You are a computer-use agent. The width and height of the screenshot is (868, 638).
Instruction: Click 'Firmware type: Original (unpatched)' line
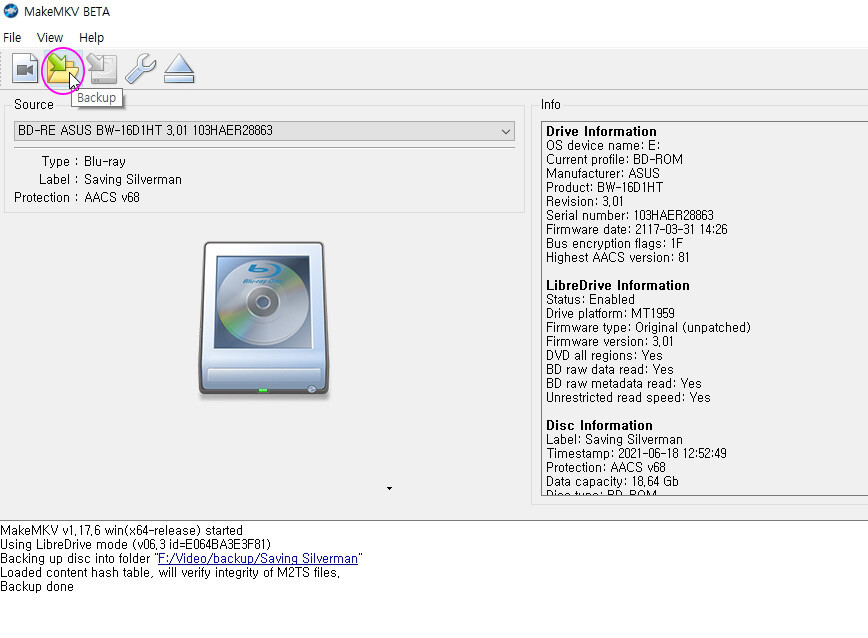click(648, 328)
